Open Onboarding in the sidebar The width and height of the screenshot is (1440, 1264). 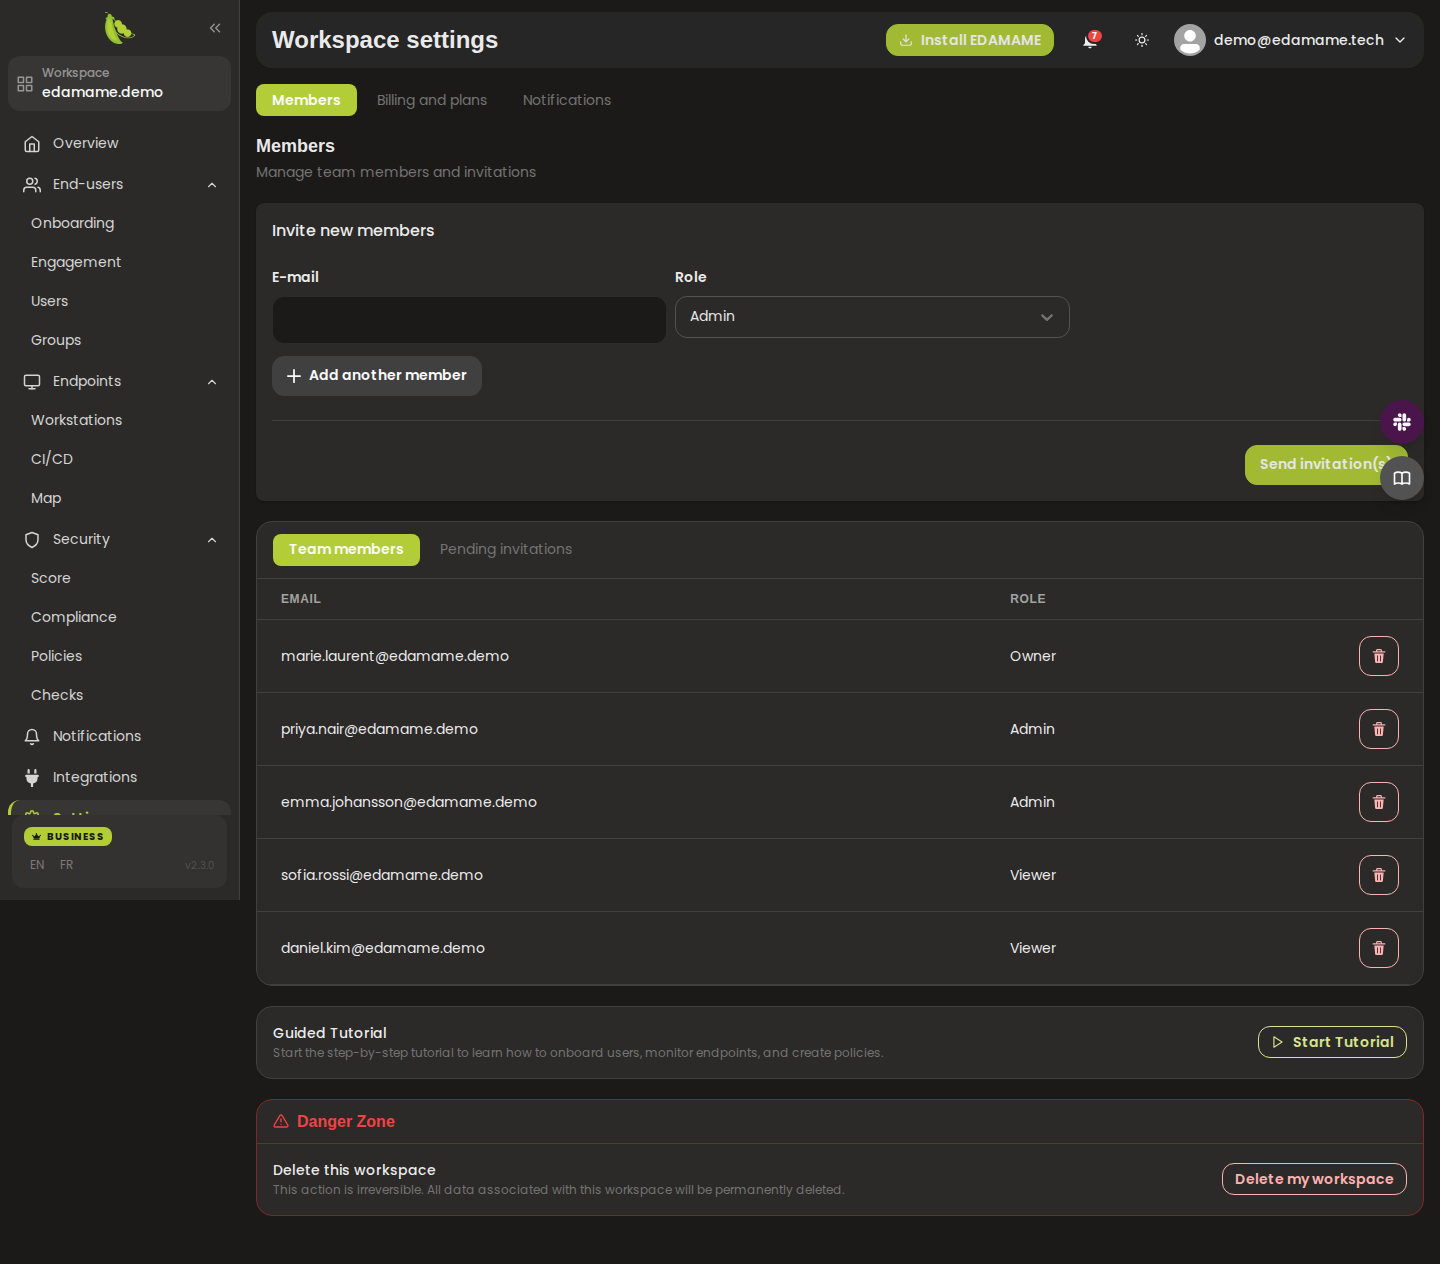click(x=72, y=223)
